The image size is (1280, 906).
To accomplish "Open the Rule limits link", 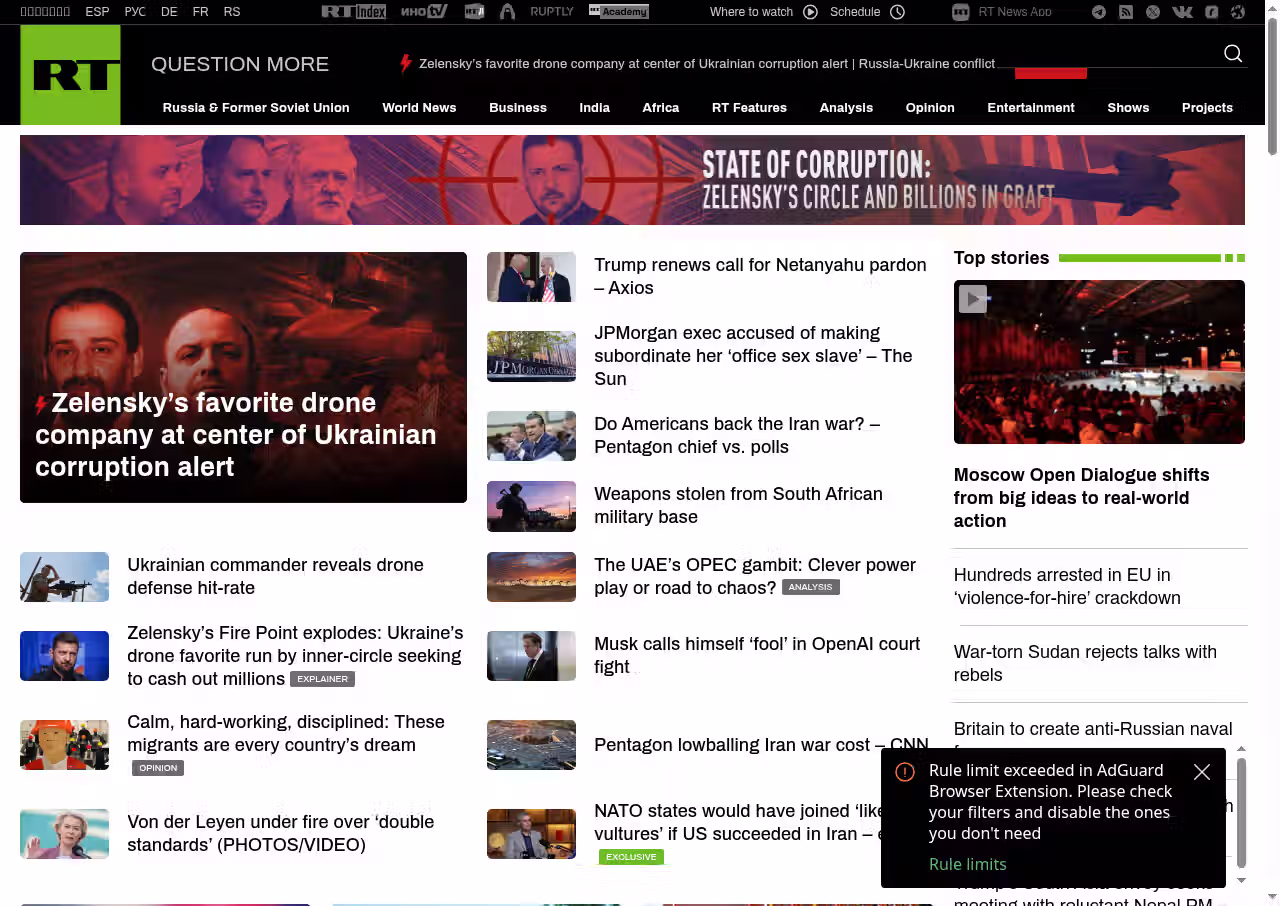I will click(x=967, y=864).
